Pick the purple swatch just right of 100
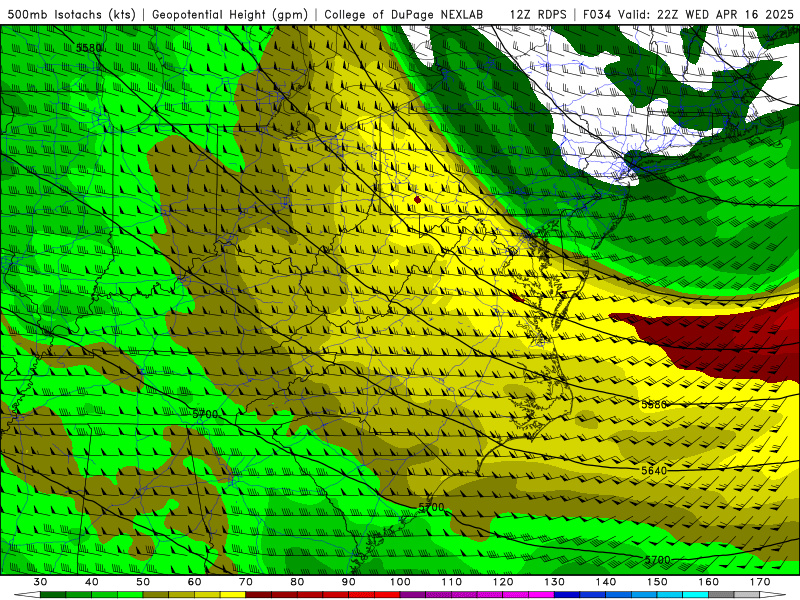The height and width of the screenshot is (600, 800). [413, 595]
